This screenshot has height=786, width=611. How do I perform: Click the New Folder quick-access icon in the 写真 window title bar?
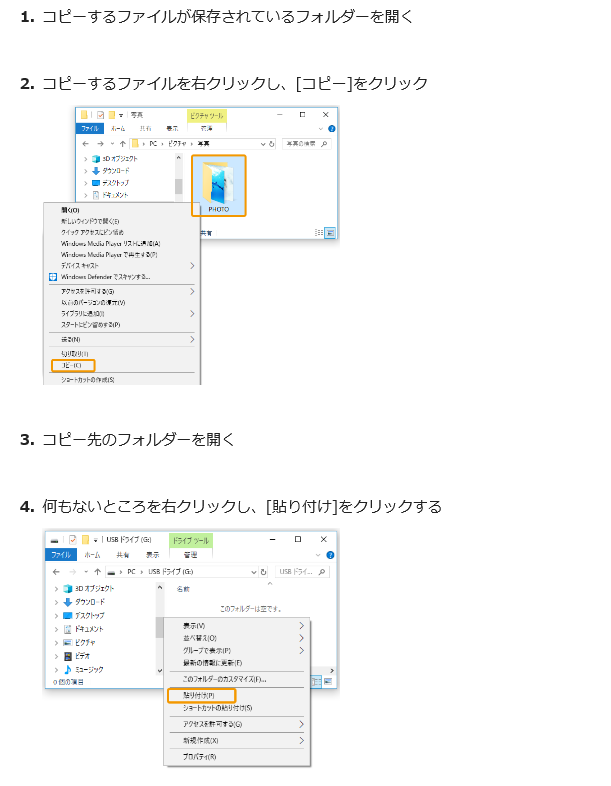pos(112,115)
